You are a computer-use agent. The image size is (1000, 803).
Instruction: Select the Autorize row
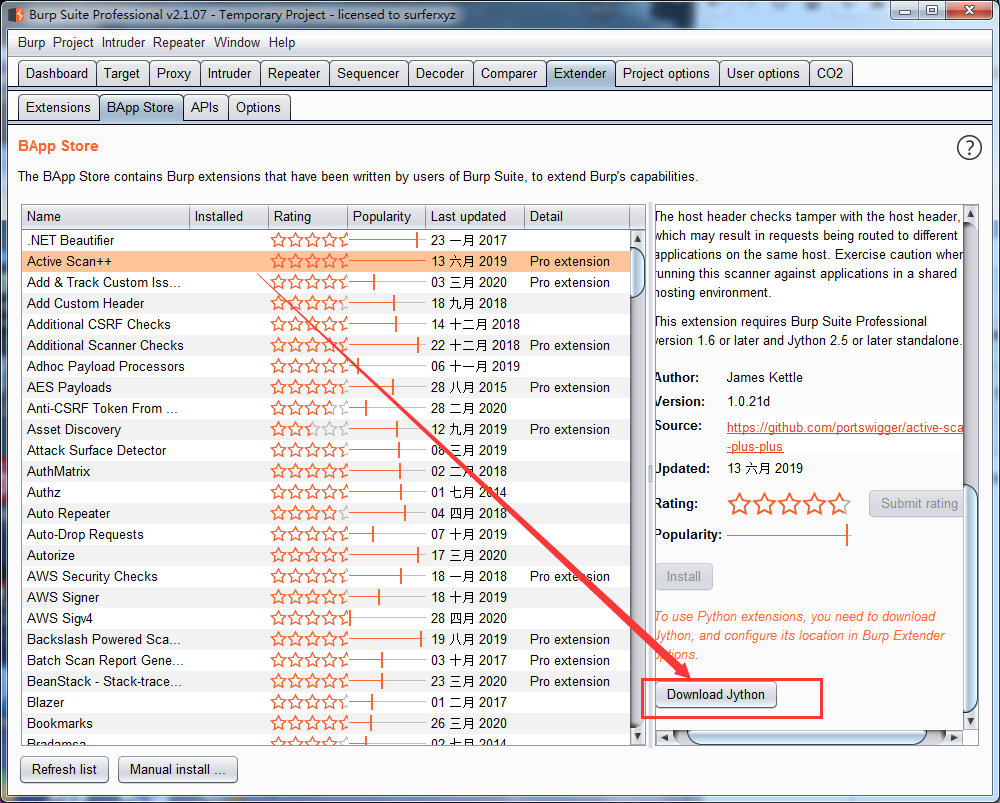[x=326, y=556]
